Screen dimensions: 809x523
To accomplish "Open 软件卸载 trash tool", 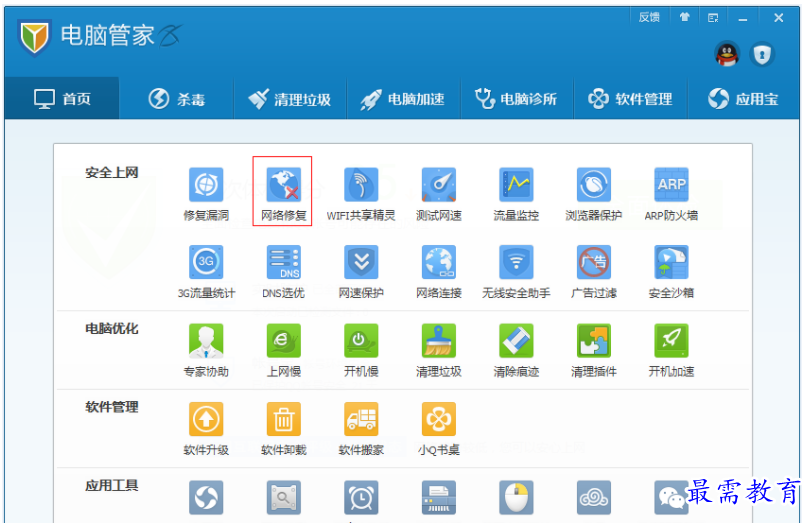I will (283, 429).
